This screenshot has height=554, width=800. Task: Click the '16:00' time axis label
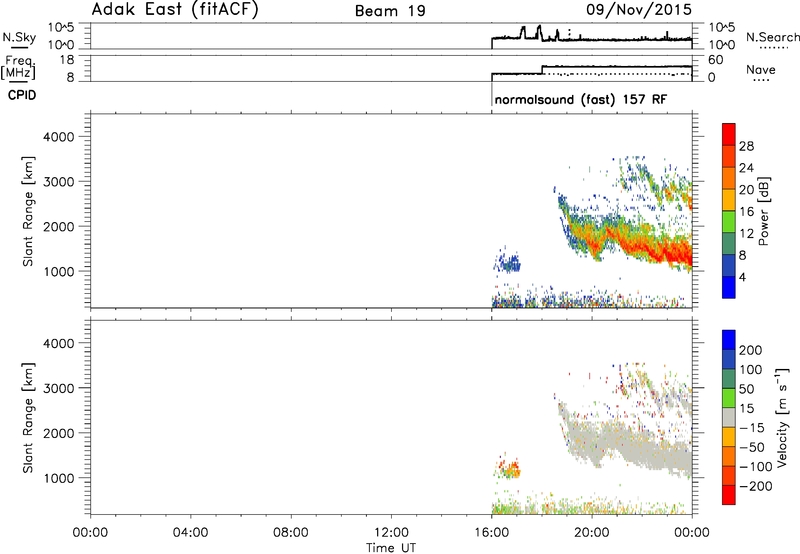491,533
